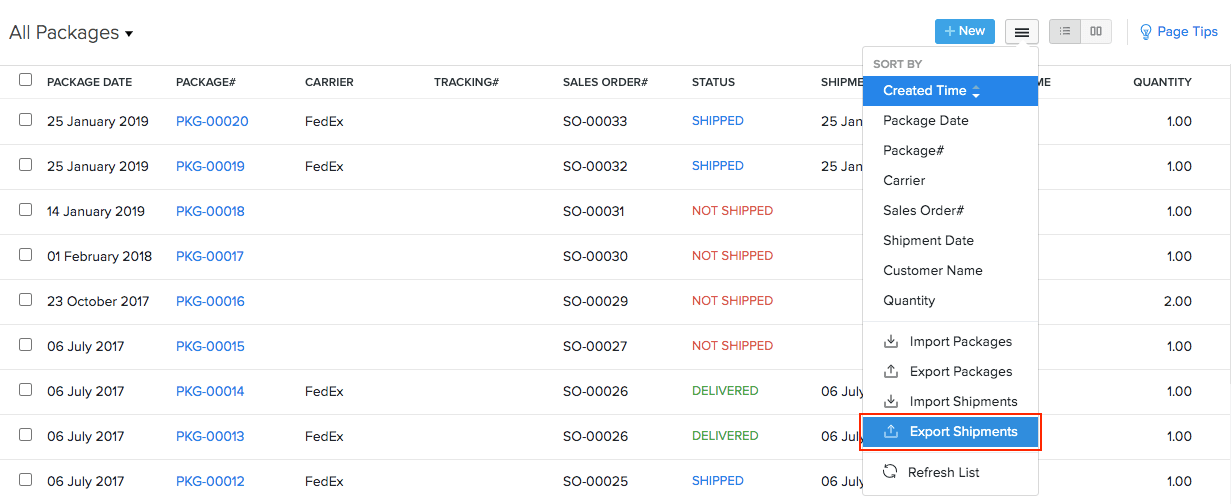Click the Refresh List icon
Image resolution: width=1231 pixels, height=504 pixels.
[890, 472]
